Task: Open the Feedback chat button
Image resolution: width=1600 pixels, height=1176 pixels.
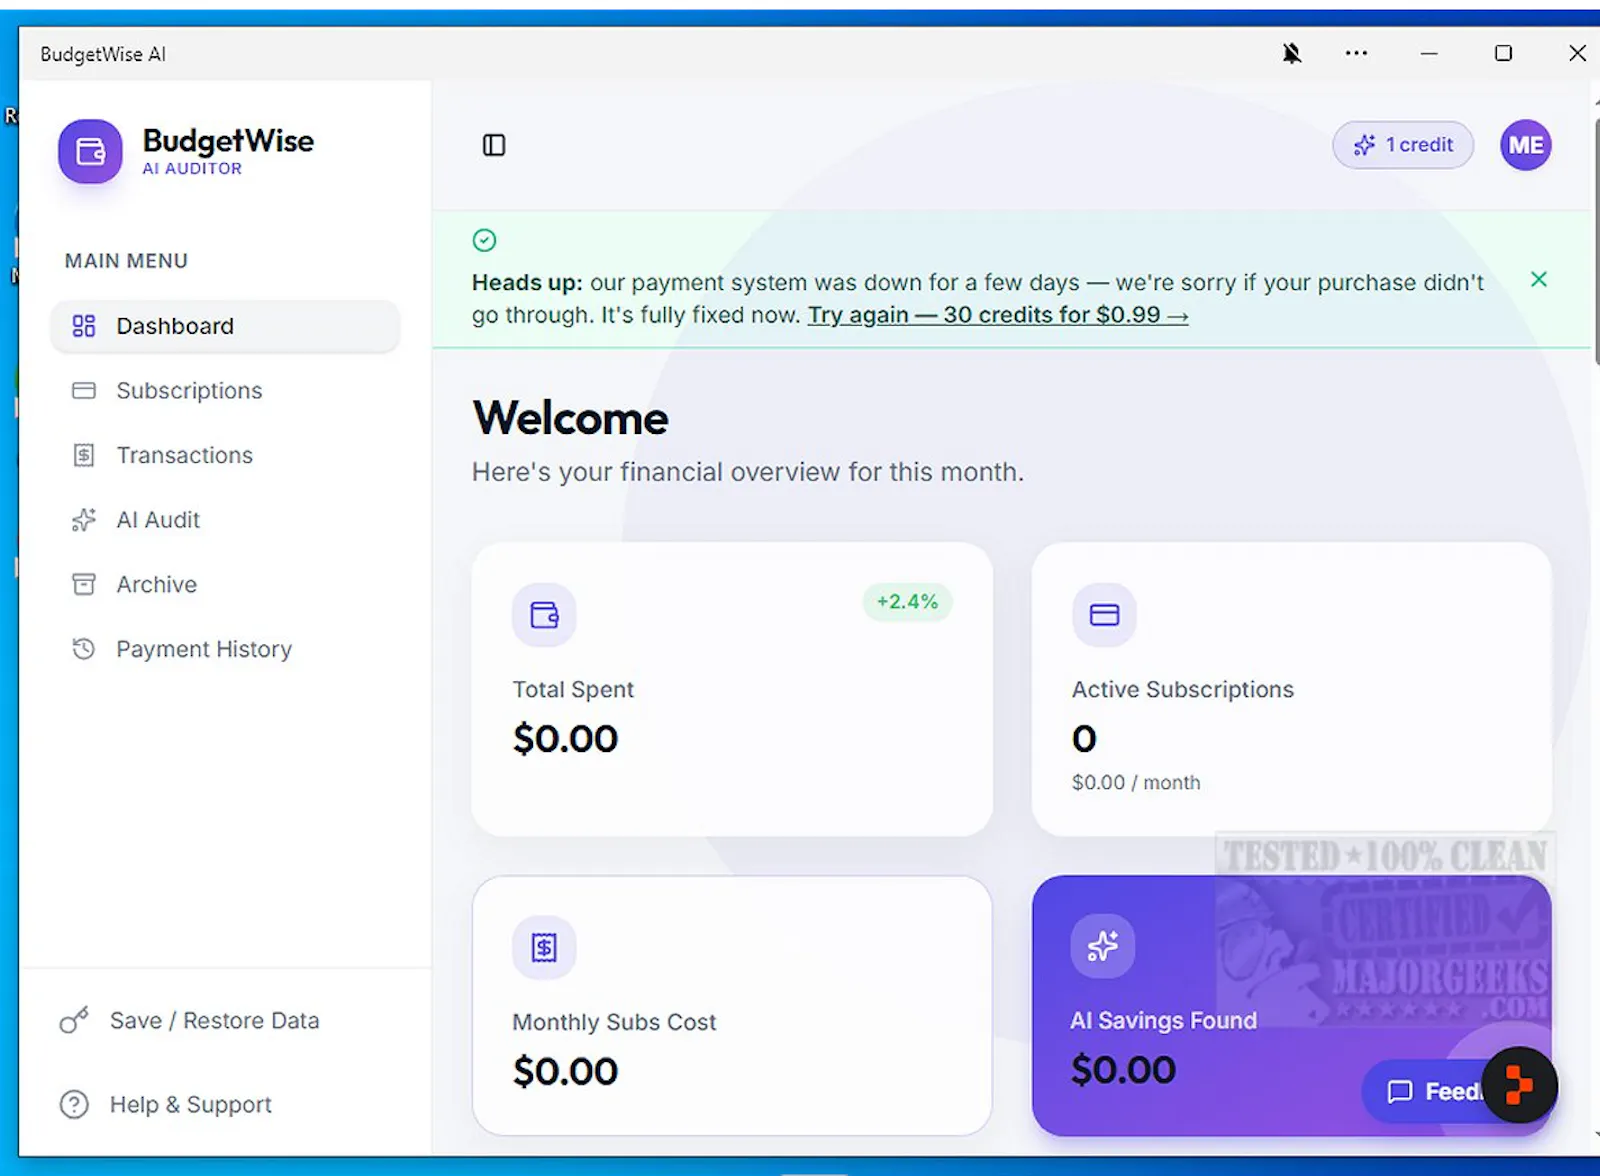Action: (x=1424, y=1091)
